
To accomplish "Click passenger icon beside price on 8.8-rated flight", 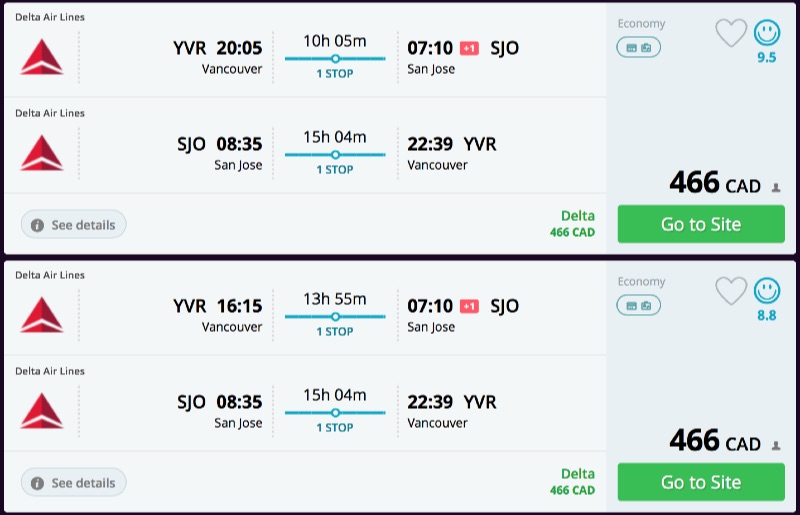I will 775,445.
